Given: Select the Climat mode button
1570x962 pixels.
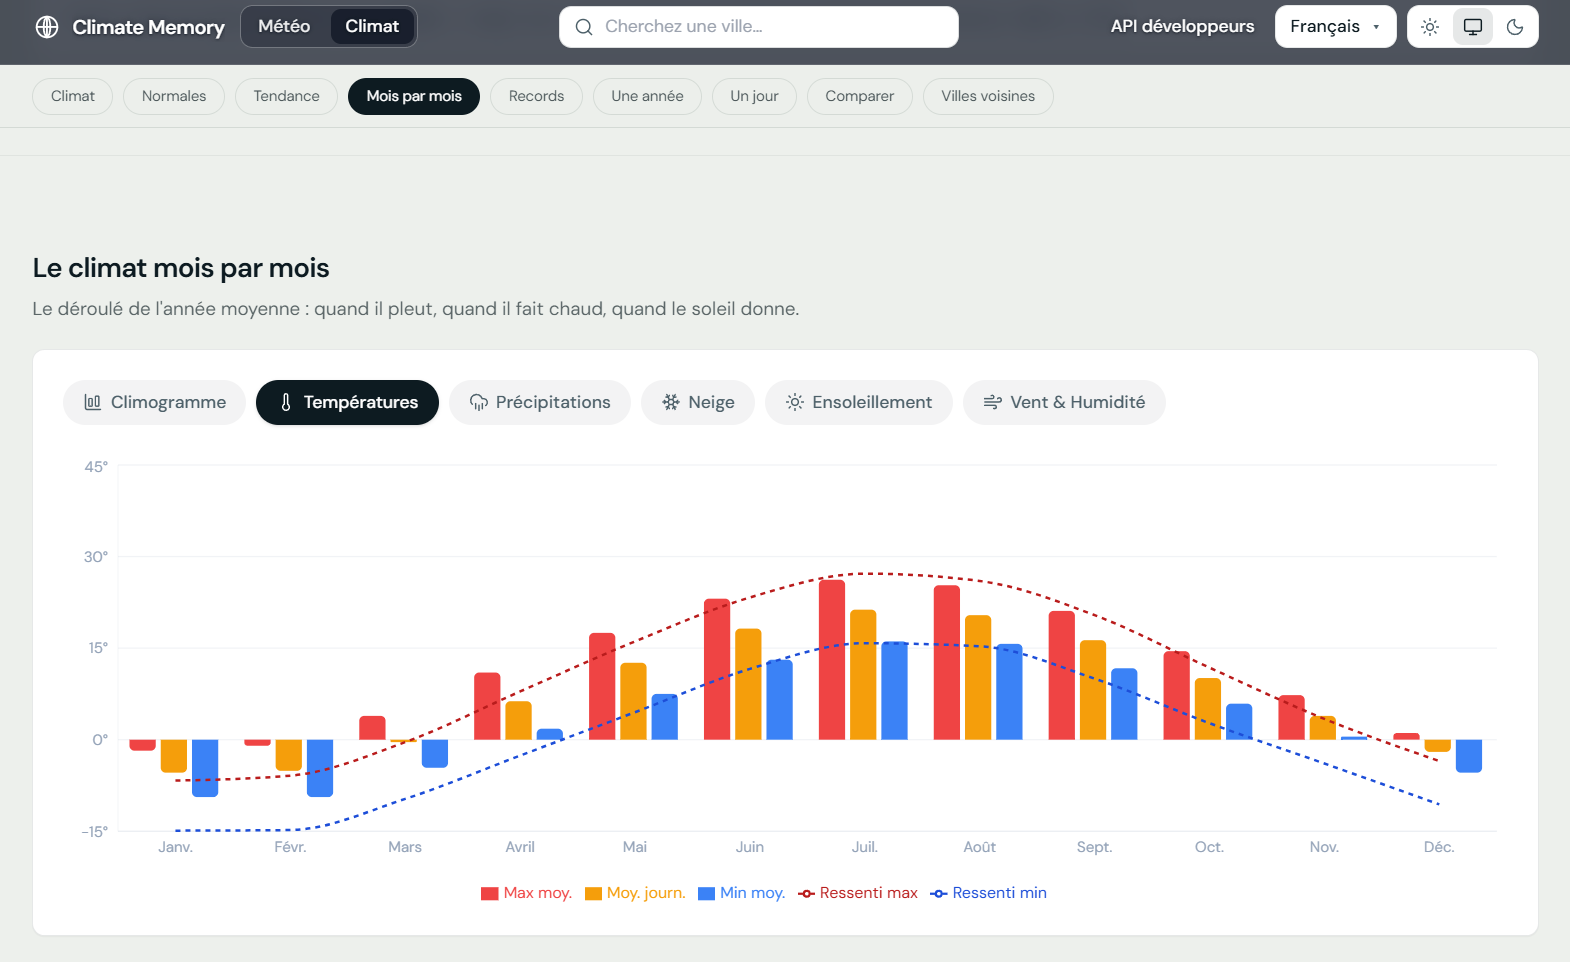Looking at the screenshot, I should pos(372,27).
